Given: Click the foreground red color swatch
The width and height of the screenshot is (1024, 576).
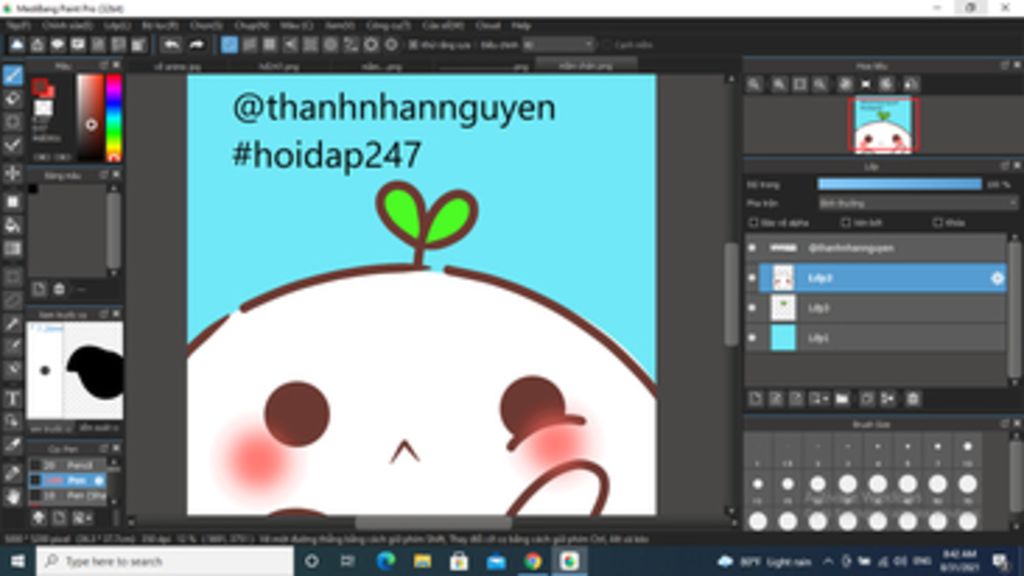Looking at the screenshot, I should (41, 87).
